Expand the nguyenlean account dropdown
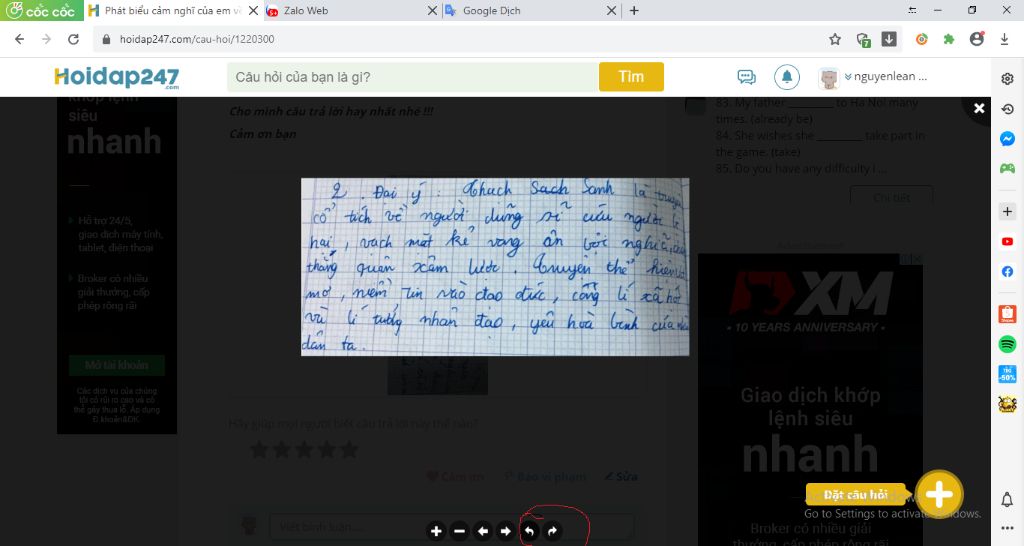The image size is (1024, 546). tap(886, 76)
